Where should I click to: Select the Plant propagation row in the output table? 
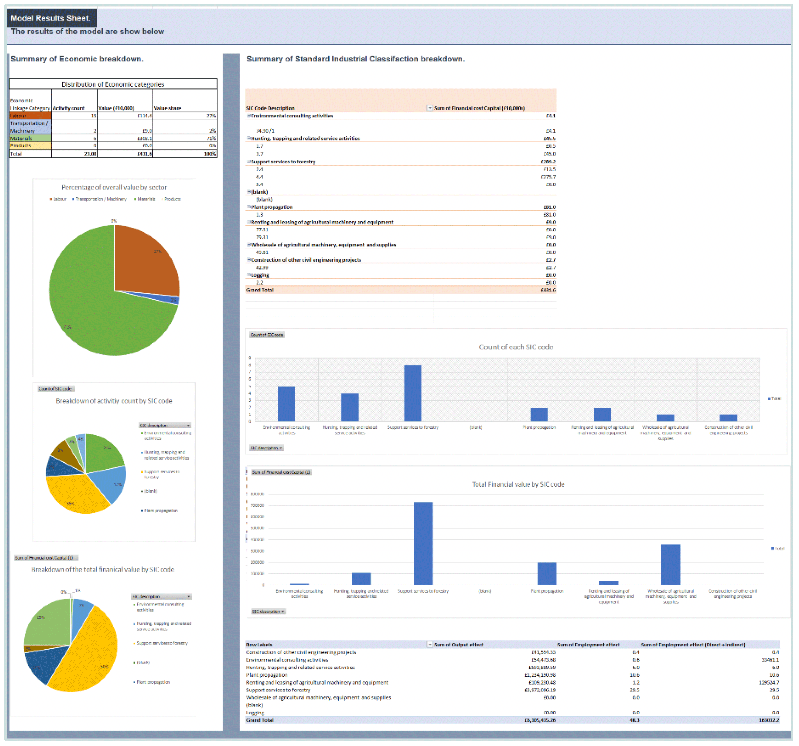pyautogui.click(x=513, y=675)
